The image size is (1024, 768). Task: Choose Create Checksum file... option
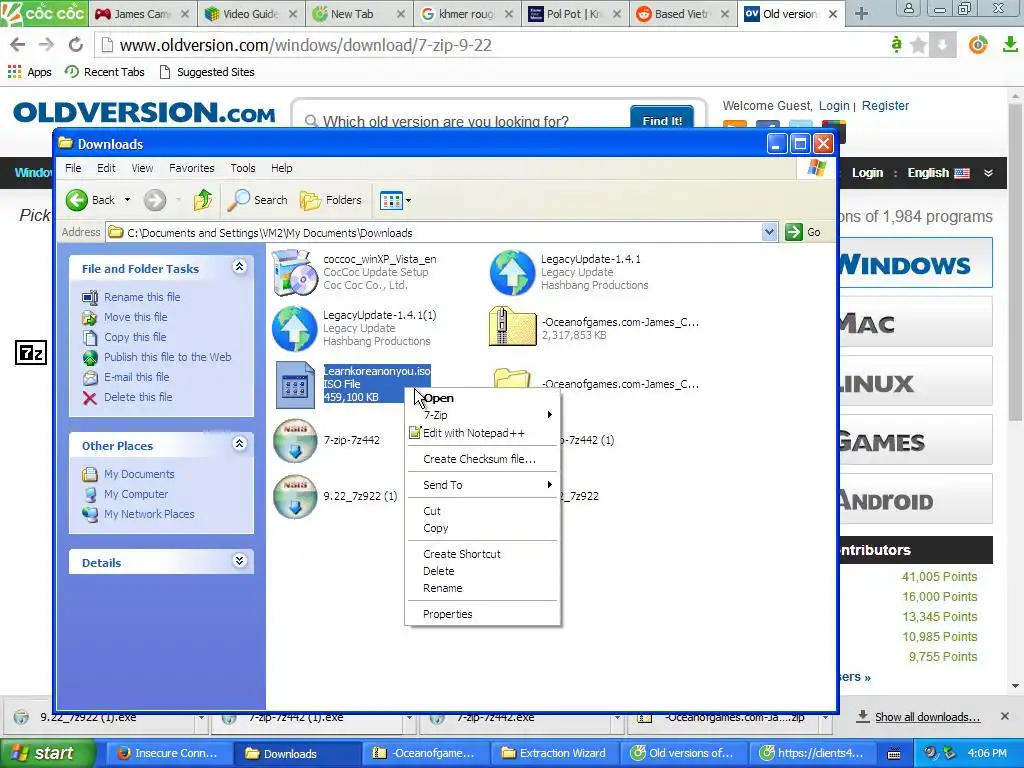click(483, 459)
